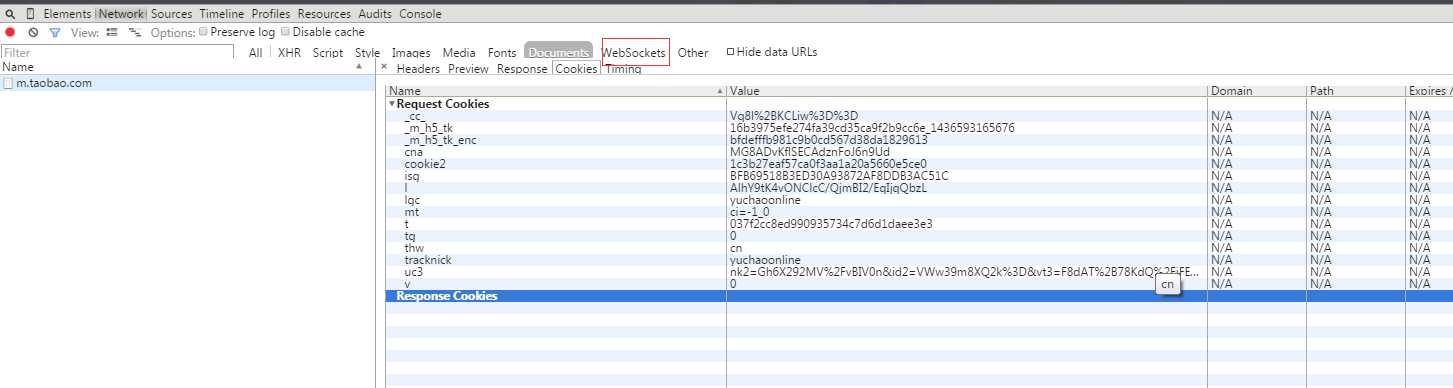Viewport: 1453px width, 388px height.
Task: Open the Audits panel
Action: (x=375, y=14)
